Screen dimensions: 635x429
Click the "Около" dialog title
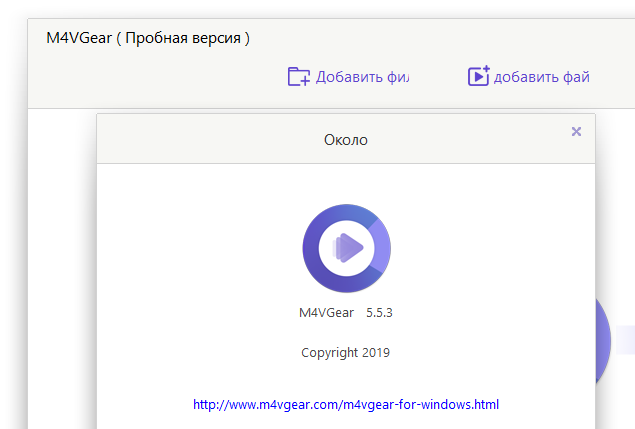point(346,140)
